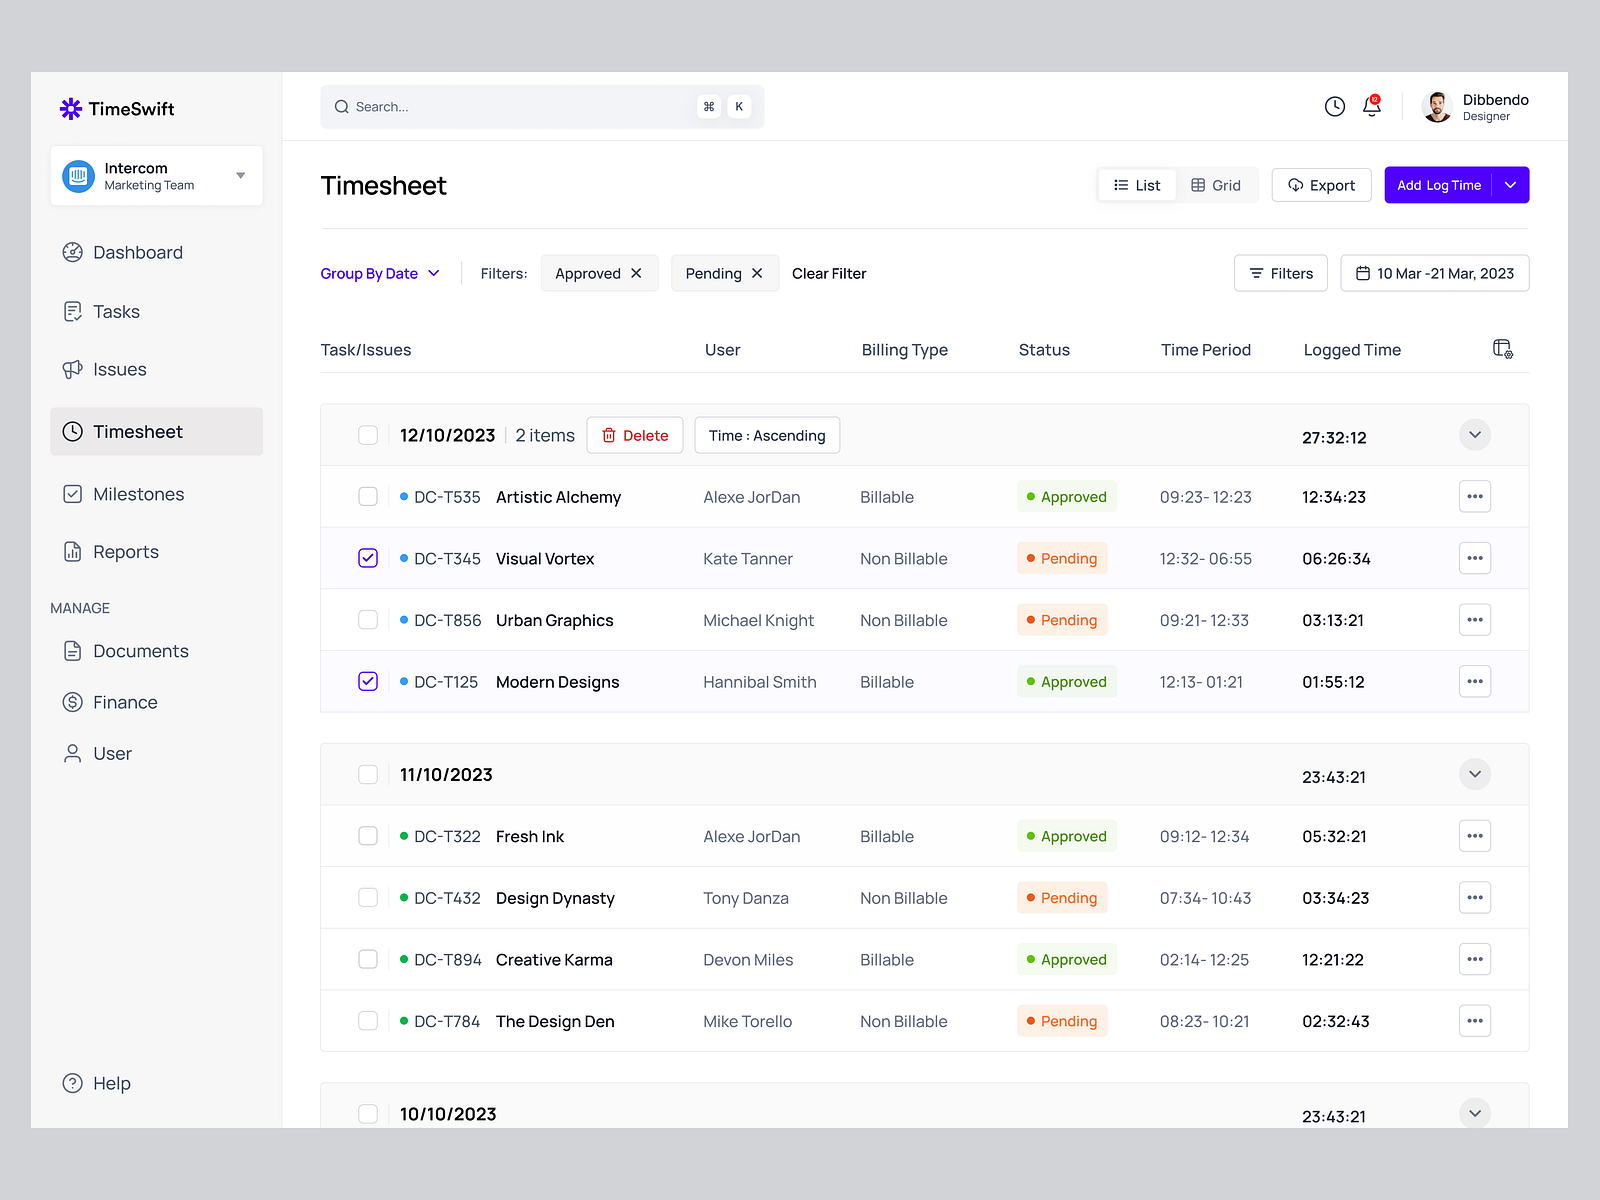Select all items for 12/10/2023 group
Viewport: 1600px width, 1200px height.
tap(368, 435)
